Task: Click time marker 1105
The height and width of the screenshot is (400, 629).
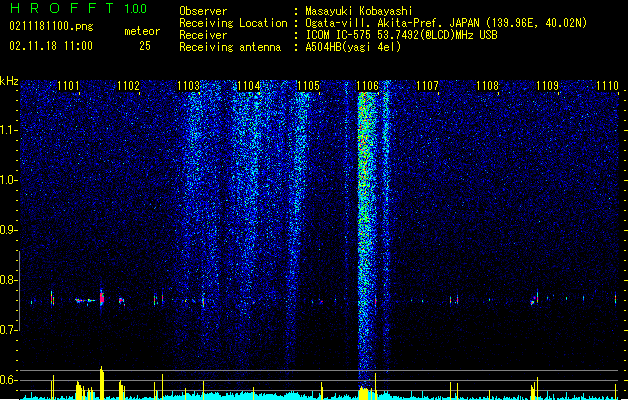Action: (x=308, y=86)
